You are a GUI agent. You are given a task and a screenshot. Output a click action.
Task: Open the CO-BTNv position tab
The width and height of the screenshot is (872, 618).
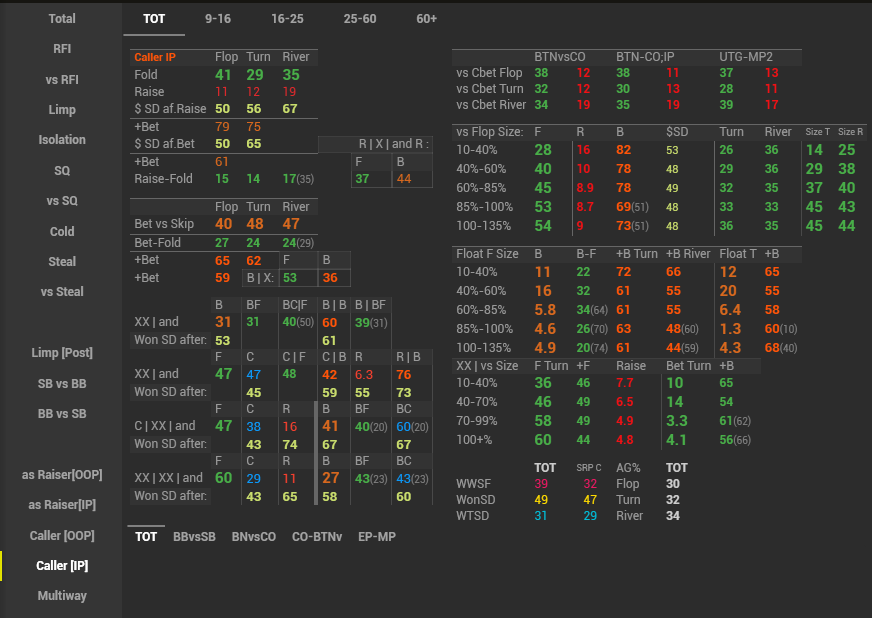(x=317, y=537)
